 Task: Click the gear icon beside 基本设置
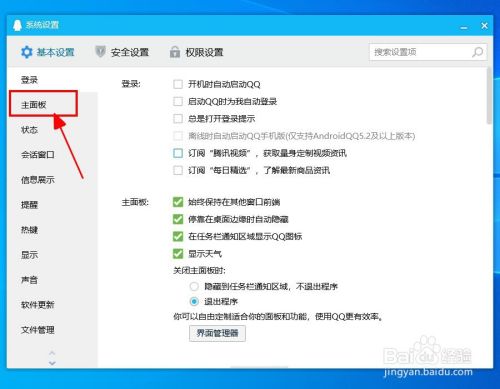27,52
